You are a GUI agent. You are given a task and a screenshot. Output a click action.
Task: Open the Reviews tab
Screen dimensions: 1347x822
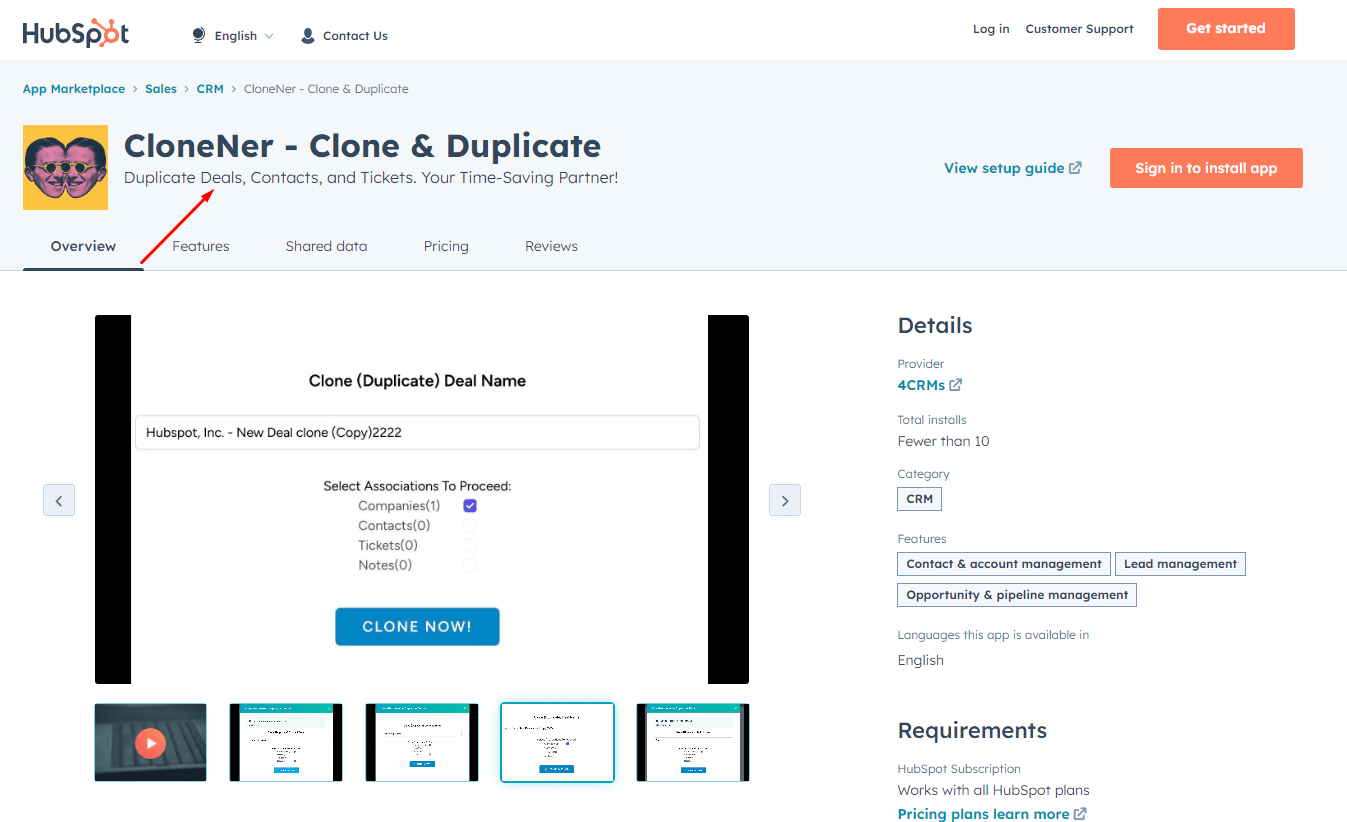[x=551, y=246]
